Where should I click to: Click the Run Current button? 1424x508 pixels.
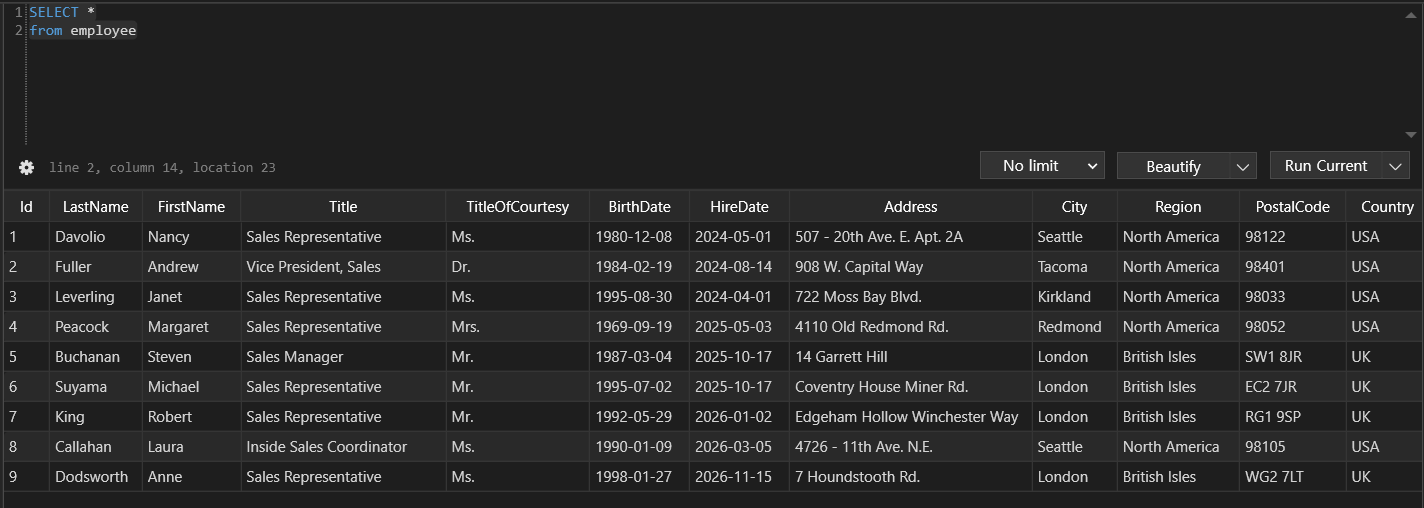coord(1326,166)
